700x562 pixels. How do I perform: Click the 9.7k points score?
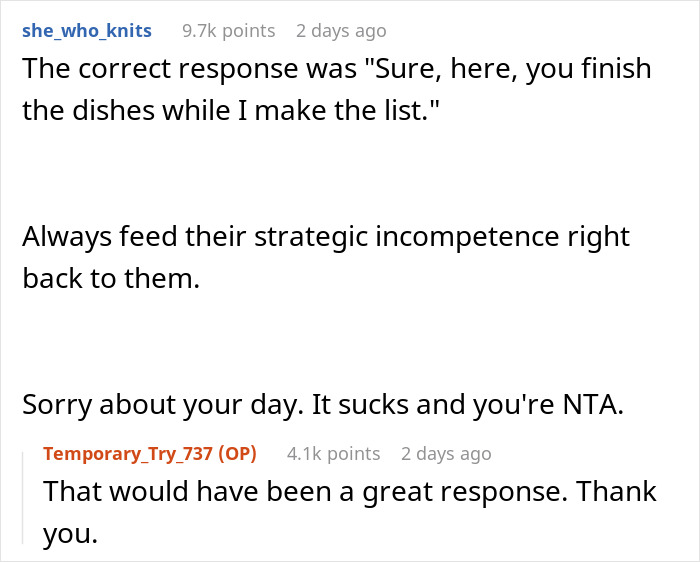click(x=228, y=31)
